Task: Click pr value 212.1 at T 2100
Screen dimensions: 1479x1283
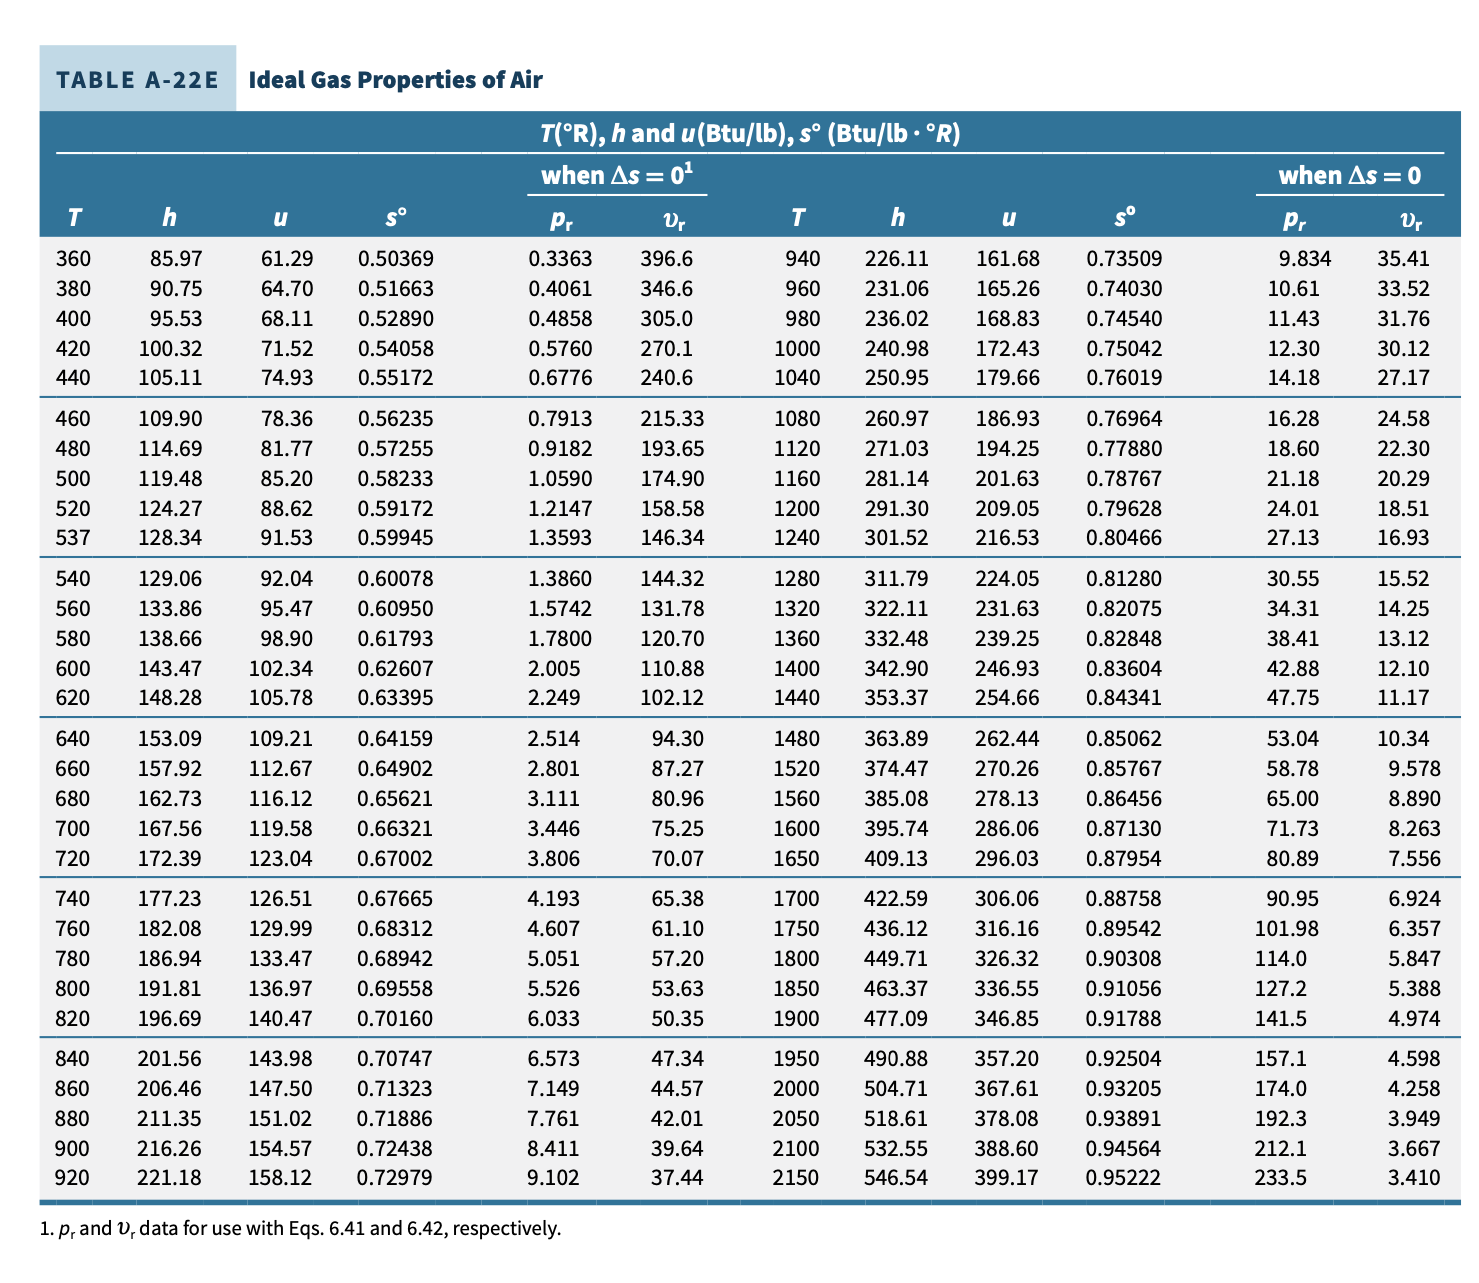Action: pyautogui.click(x=1281, y=1149)
